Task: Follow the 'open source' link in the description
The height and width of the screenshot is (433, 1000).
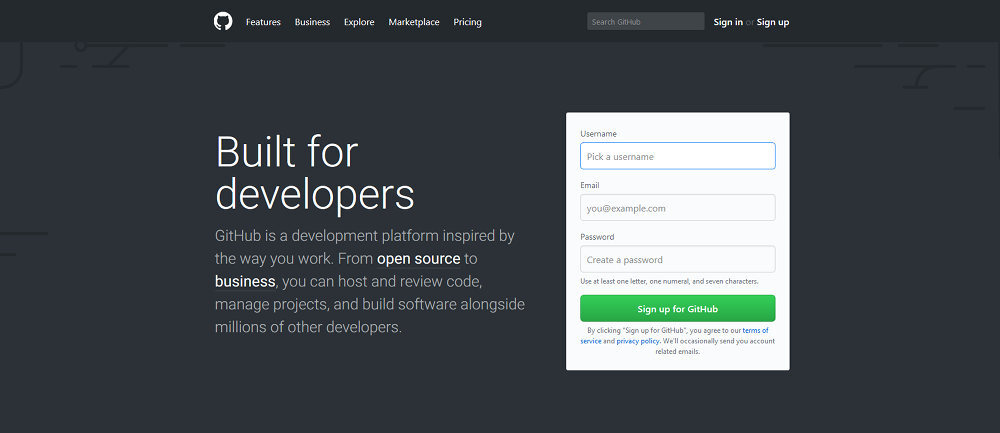Action: [418, 259]
